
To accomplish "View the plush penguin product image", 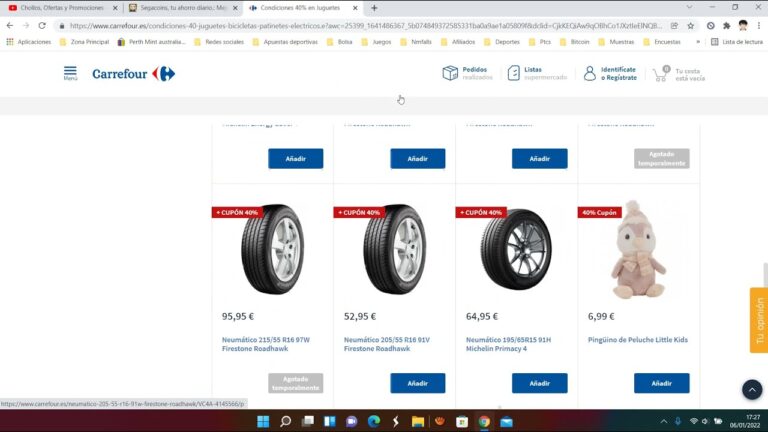I will coord(638,249).
